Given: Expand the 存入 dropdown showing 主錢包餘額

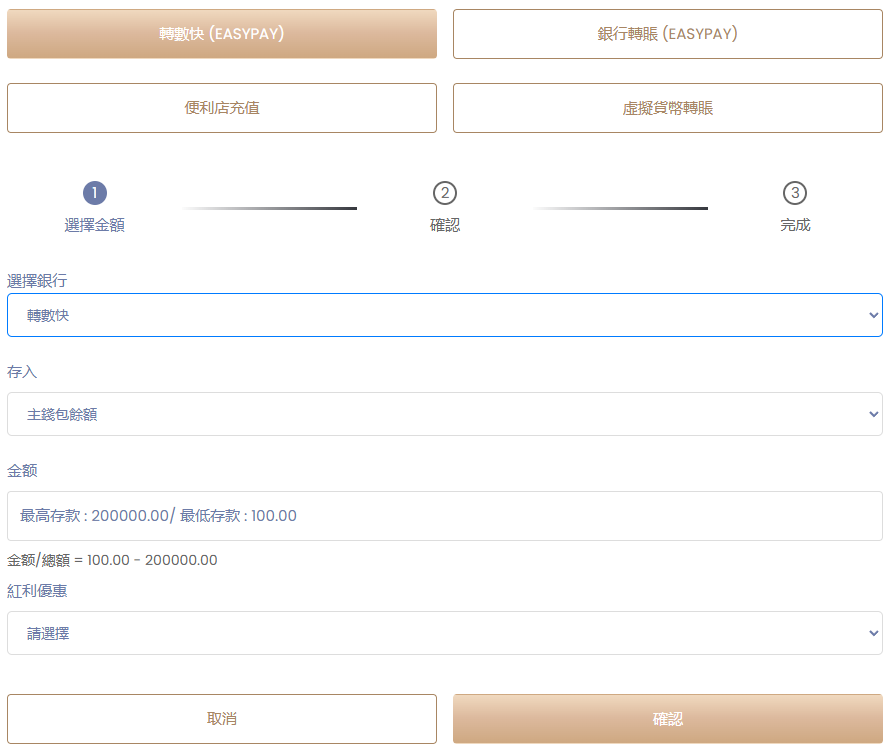Looking at the screenshot, I should 444,414.
